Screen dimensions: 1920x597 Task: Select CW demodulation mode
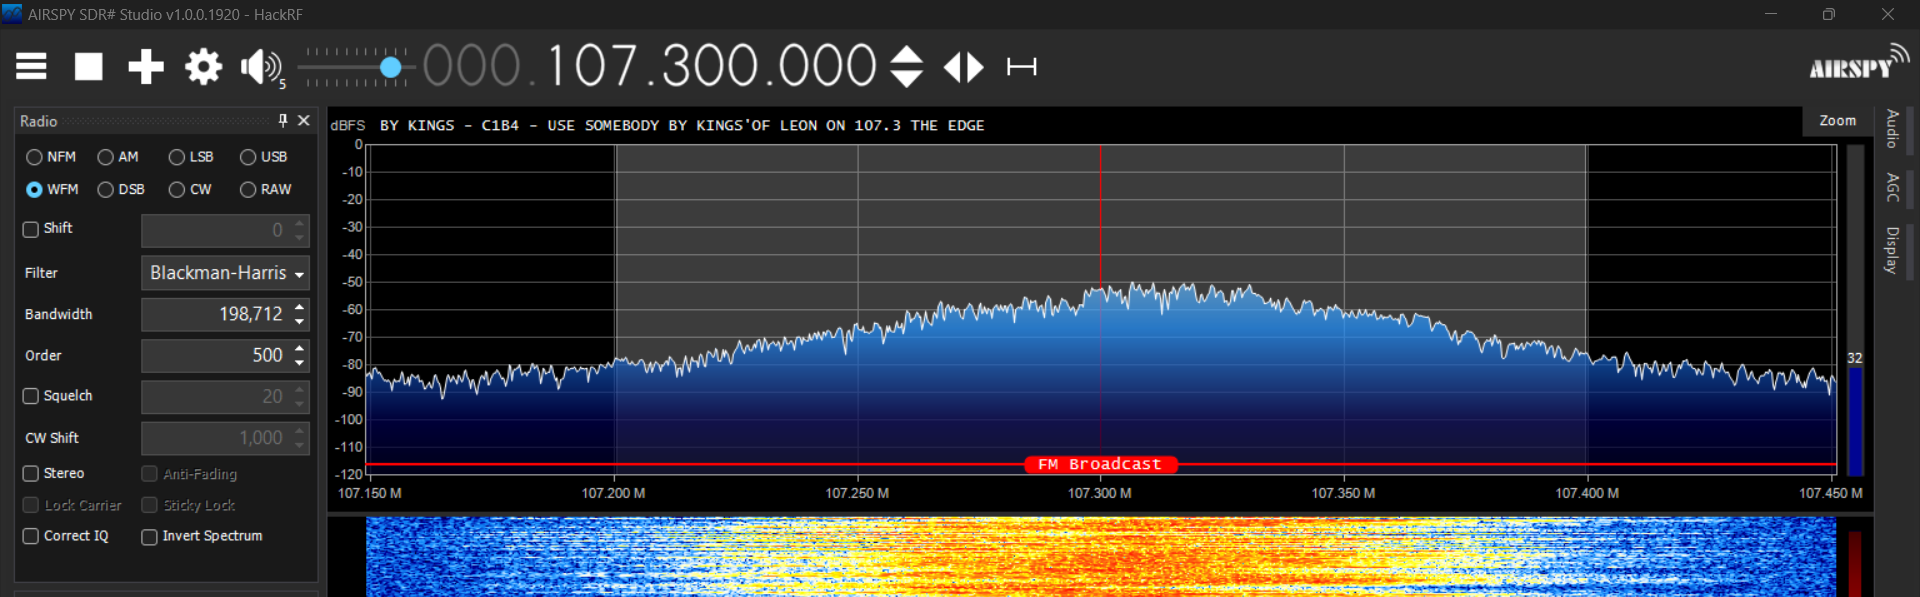[x=190, y=189]
